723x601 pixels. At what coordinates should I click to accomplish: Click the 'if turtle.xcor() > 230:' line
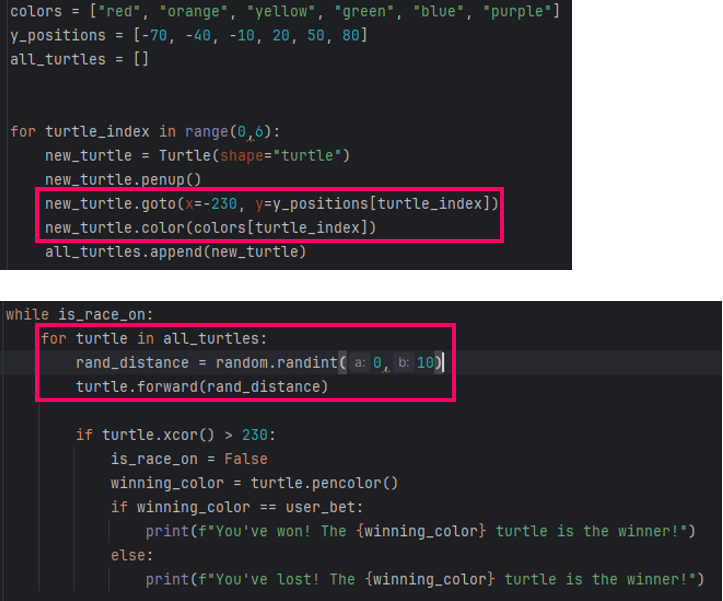click(x=176, y=434)
